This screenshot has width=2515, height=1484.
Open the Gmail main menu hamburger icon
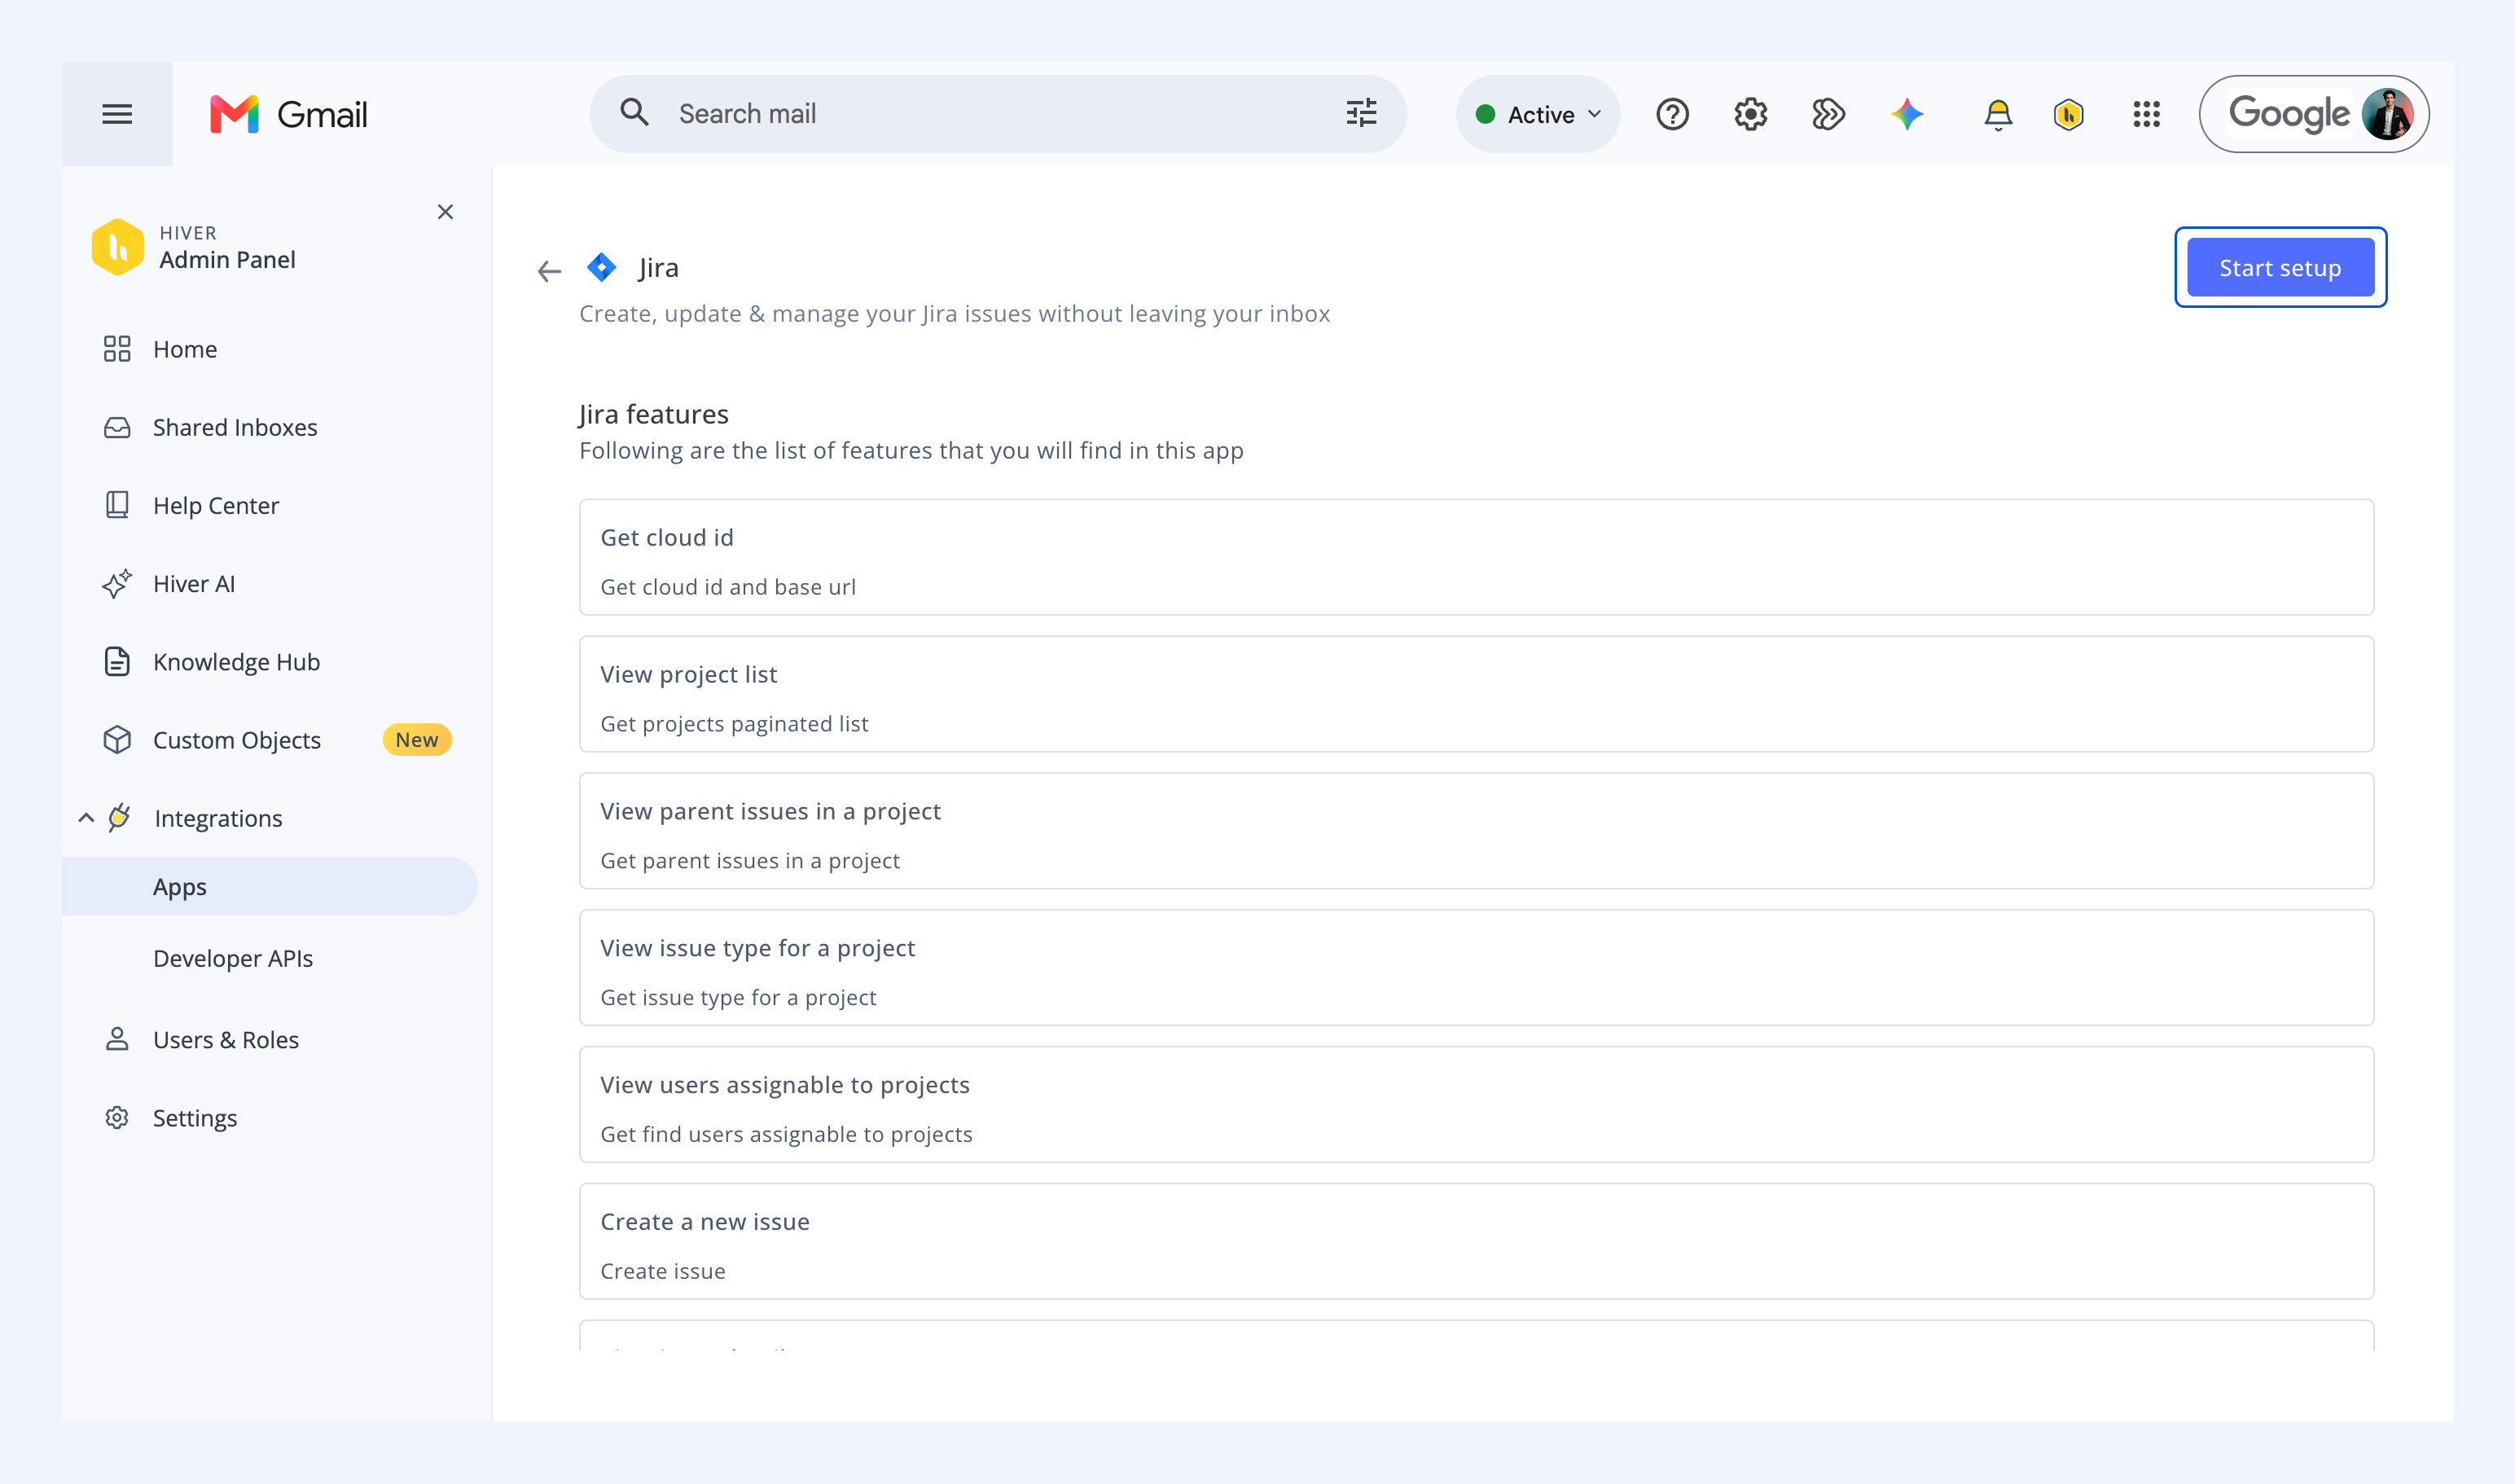click(117, 114)
